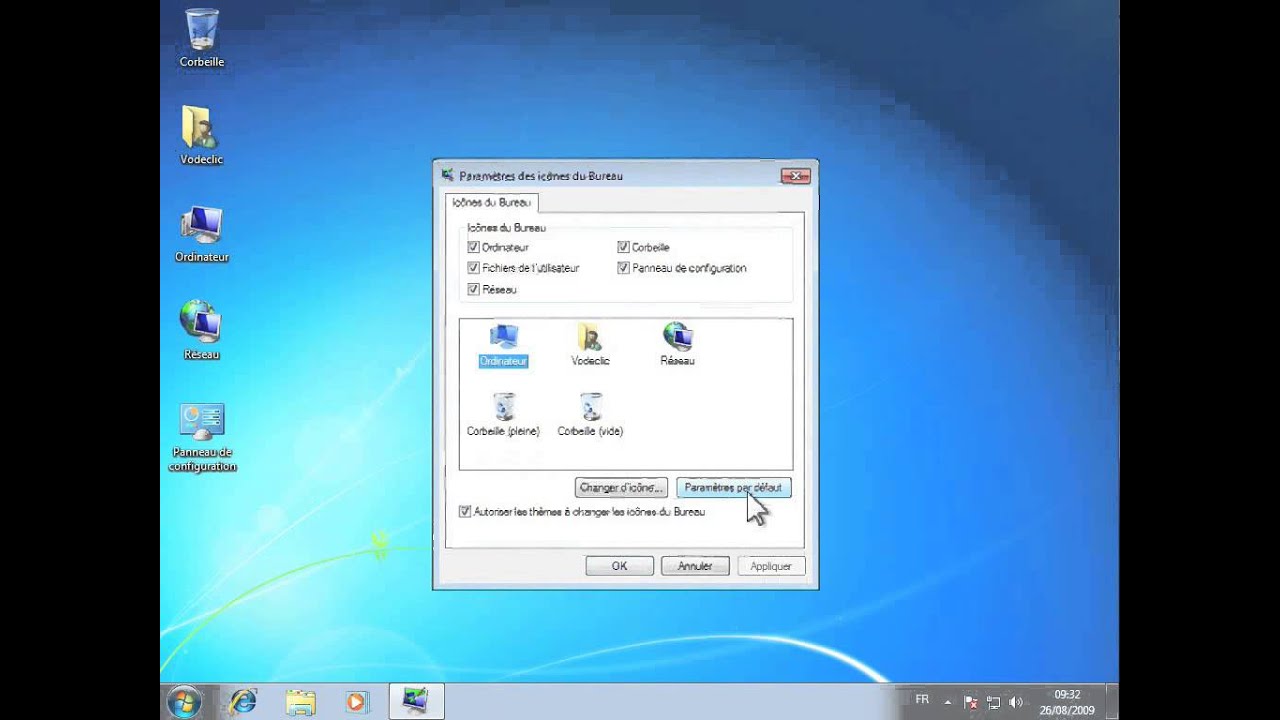Open Windows Explorer from the taskbar
The image size is (1280, 720).
click(x=300, y=702)
